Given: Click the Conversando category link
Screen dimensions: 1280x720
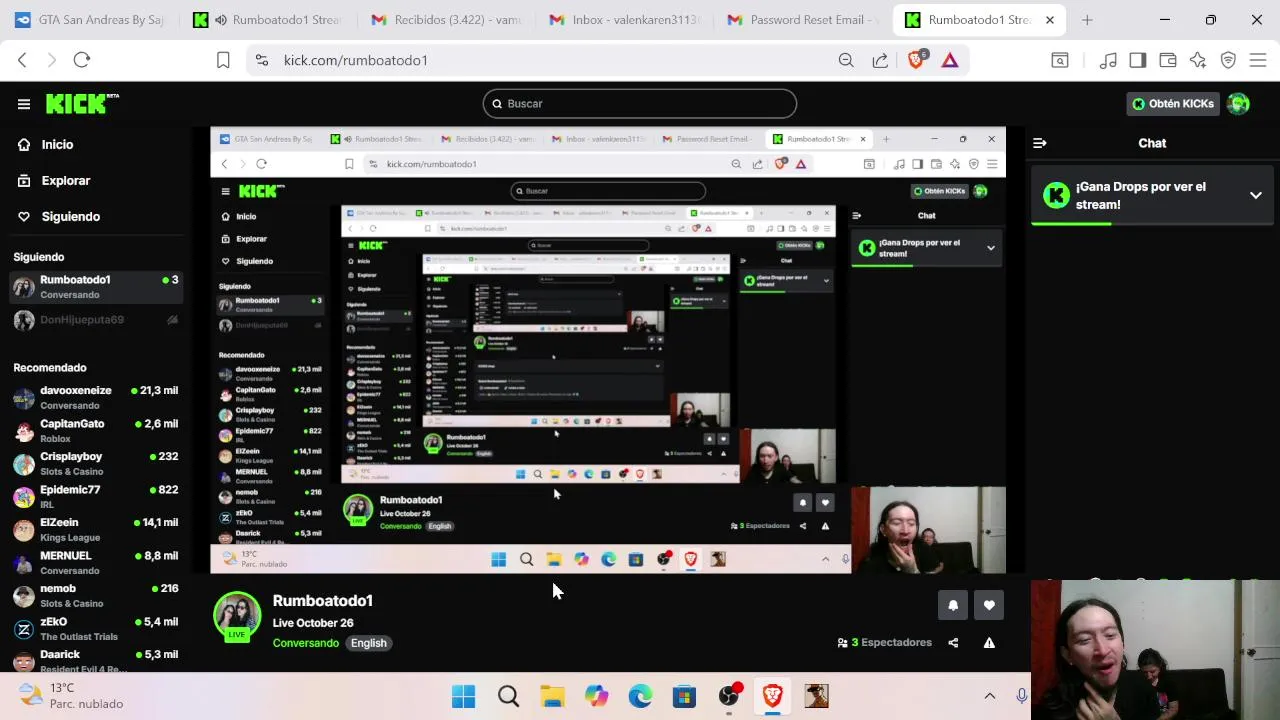Looking at the screenshot, I should (x=306, y=643).
